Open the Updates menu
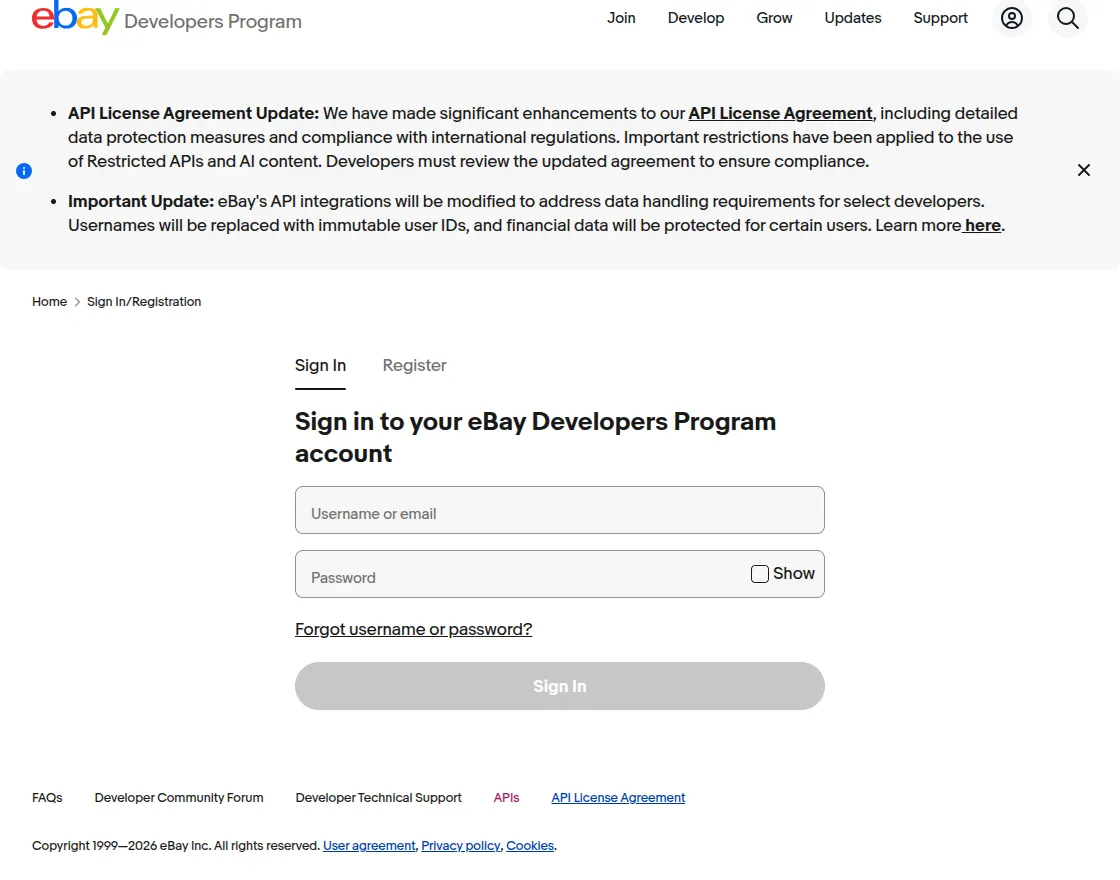 pos(852,18)
